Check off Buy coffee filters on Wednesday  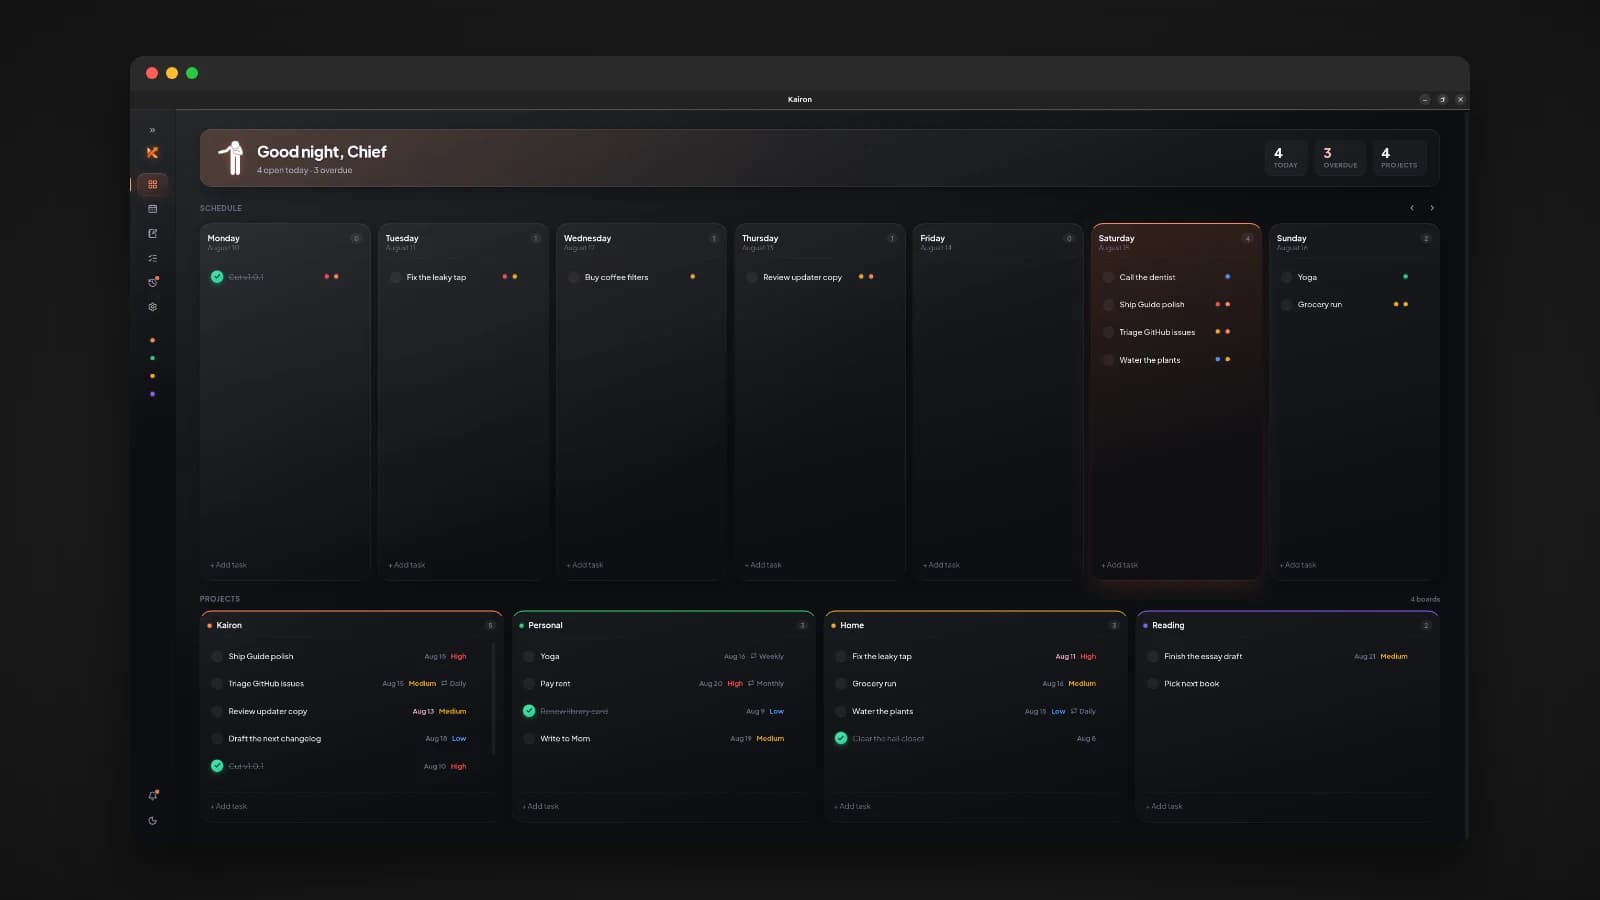pos(573,277)
